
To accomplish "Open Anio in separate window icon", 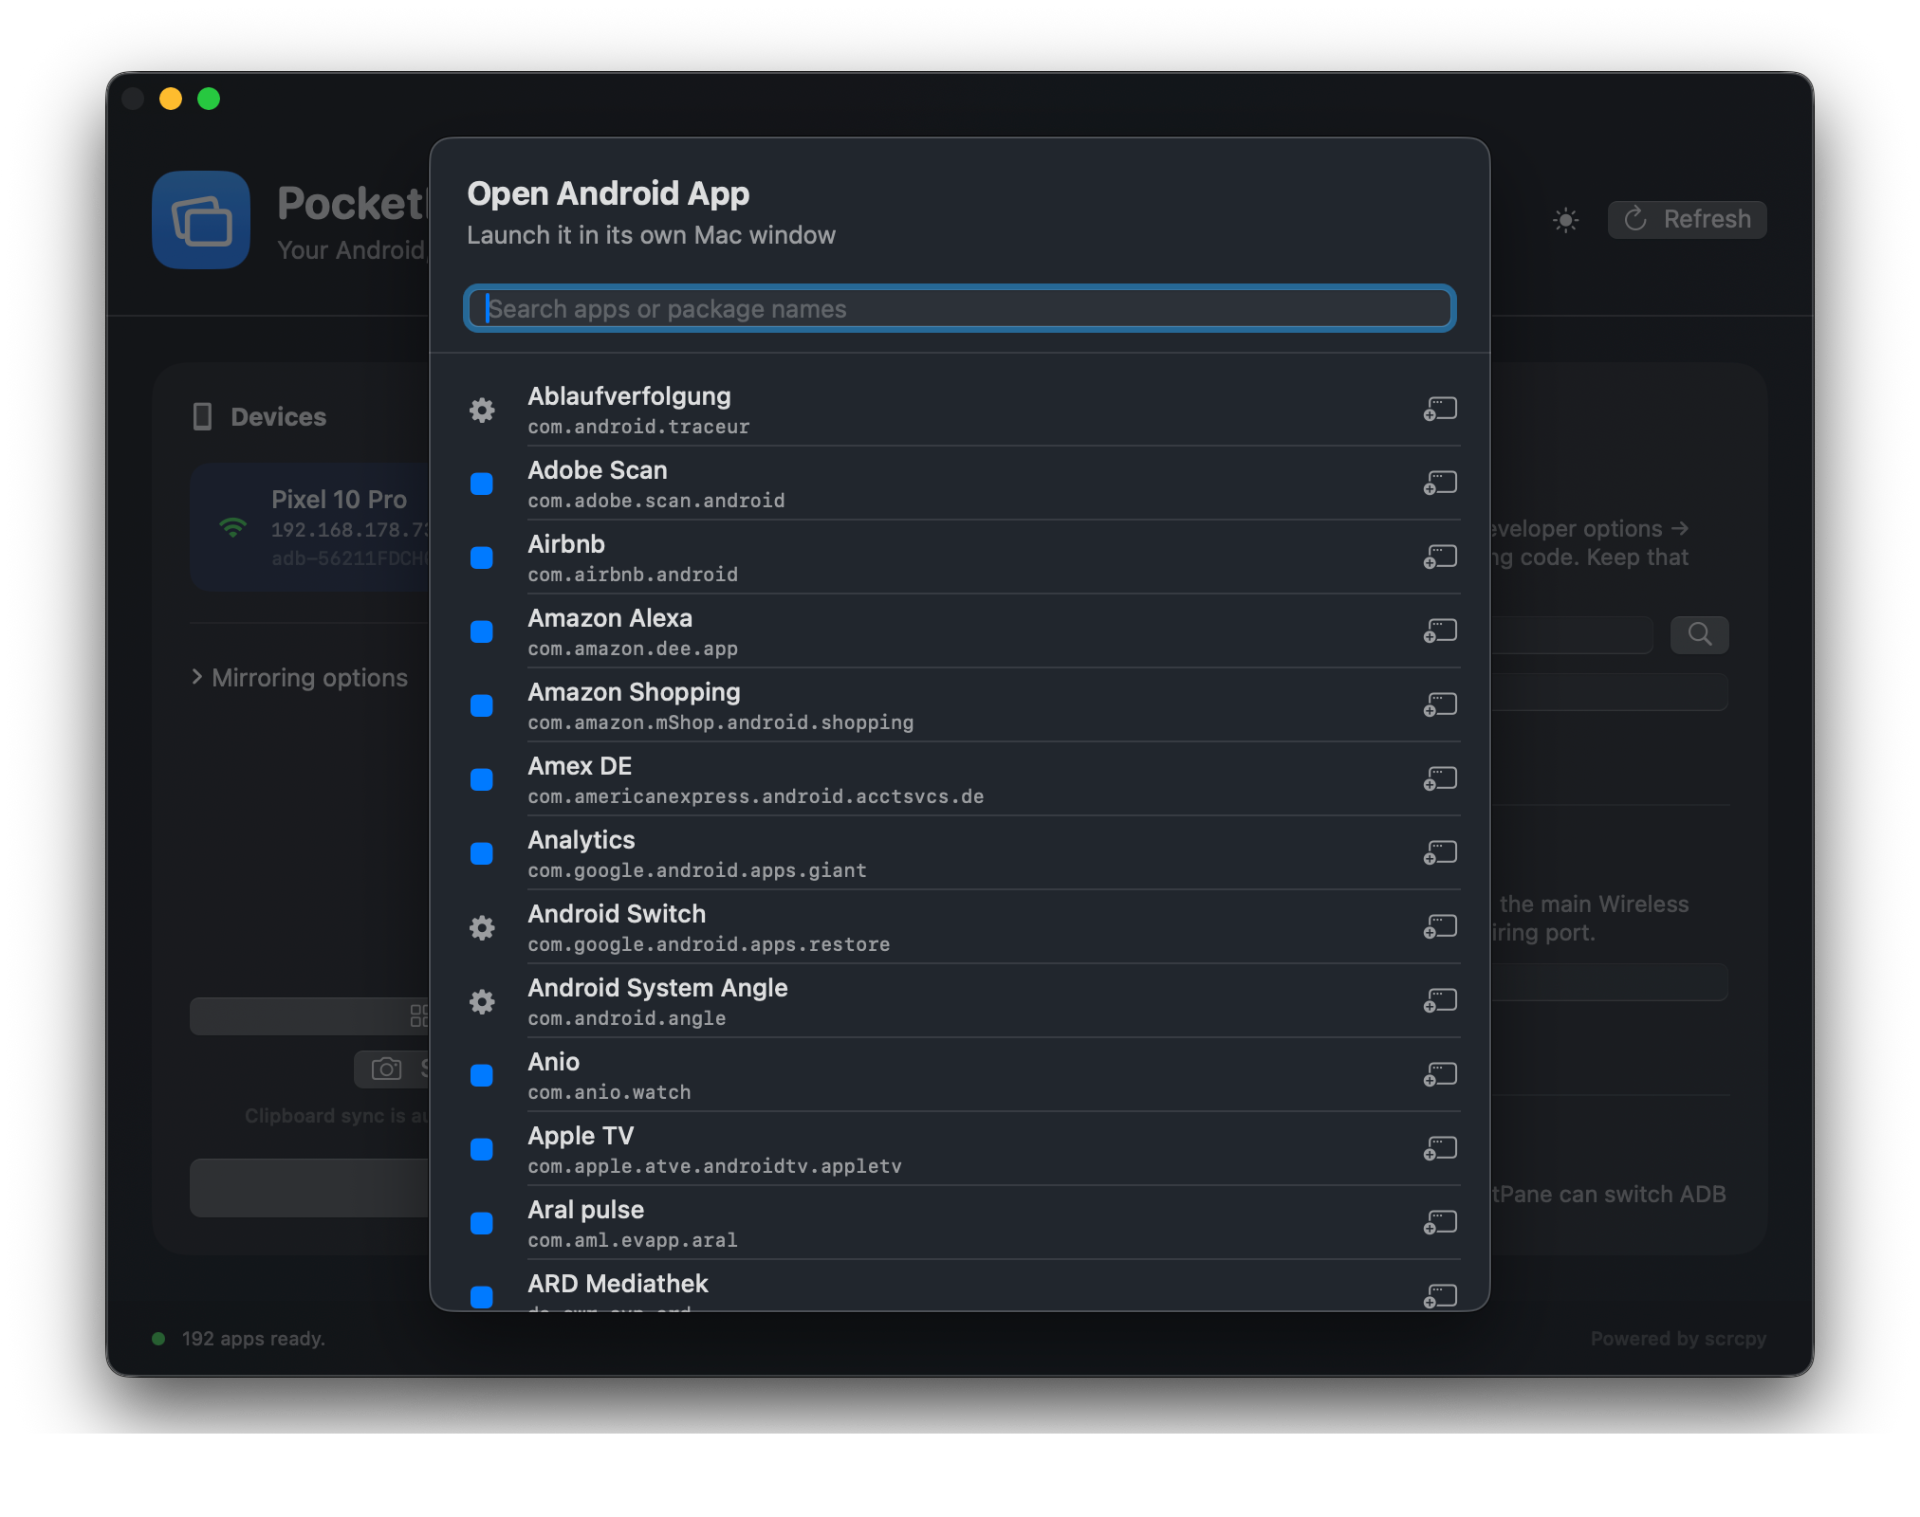I will click(x=1439, y=1075).
